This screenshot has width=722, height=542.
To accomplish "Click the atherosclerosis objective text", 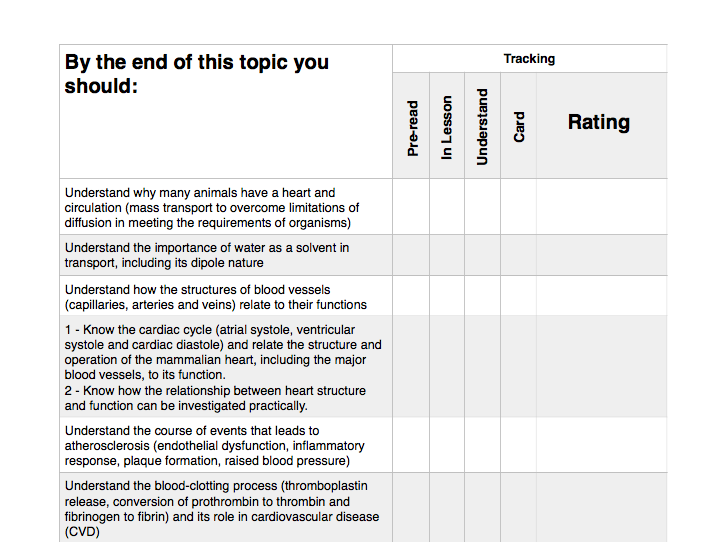I will pyautogui.click(x=215, y=446).
